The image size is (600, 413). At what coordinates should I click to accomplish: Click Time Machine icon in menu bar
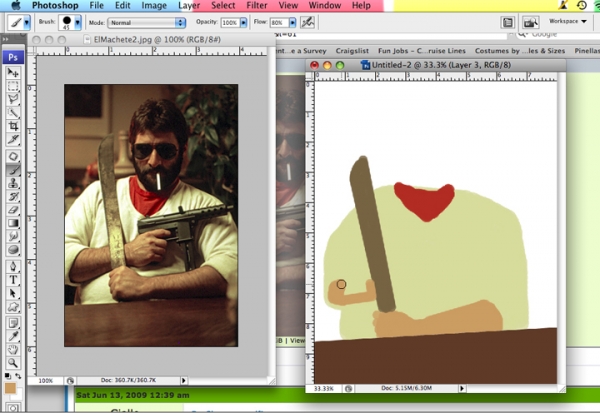click(582, 5)
